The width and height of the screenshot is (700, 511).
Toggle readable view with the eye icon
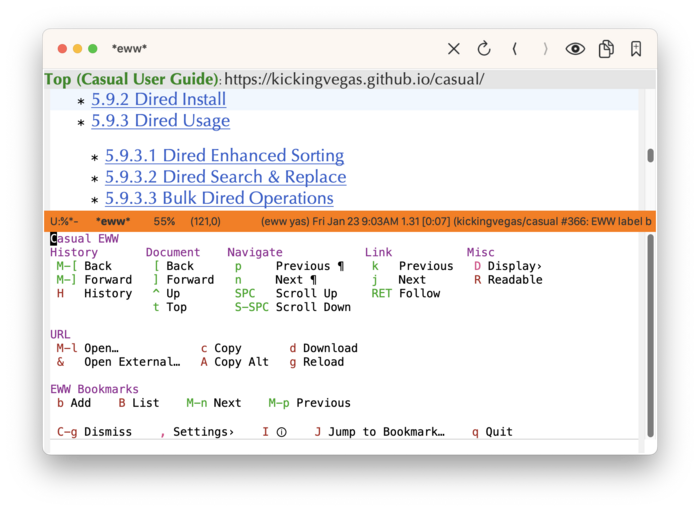(x=575, y=49)
